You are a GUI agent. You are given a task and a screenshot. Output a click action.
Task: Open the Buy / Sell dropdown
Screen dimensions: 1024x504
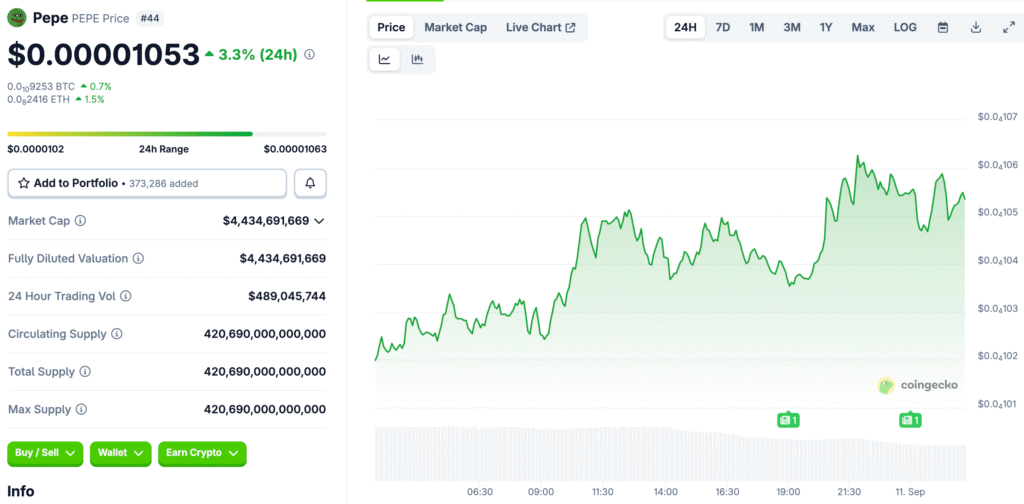(45, 453)
